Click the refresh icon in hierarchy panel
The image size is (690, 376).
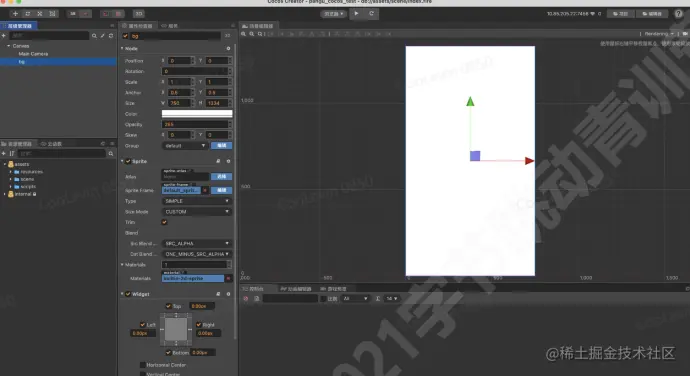[111, 36]
